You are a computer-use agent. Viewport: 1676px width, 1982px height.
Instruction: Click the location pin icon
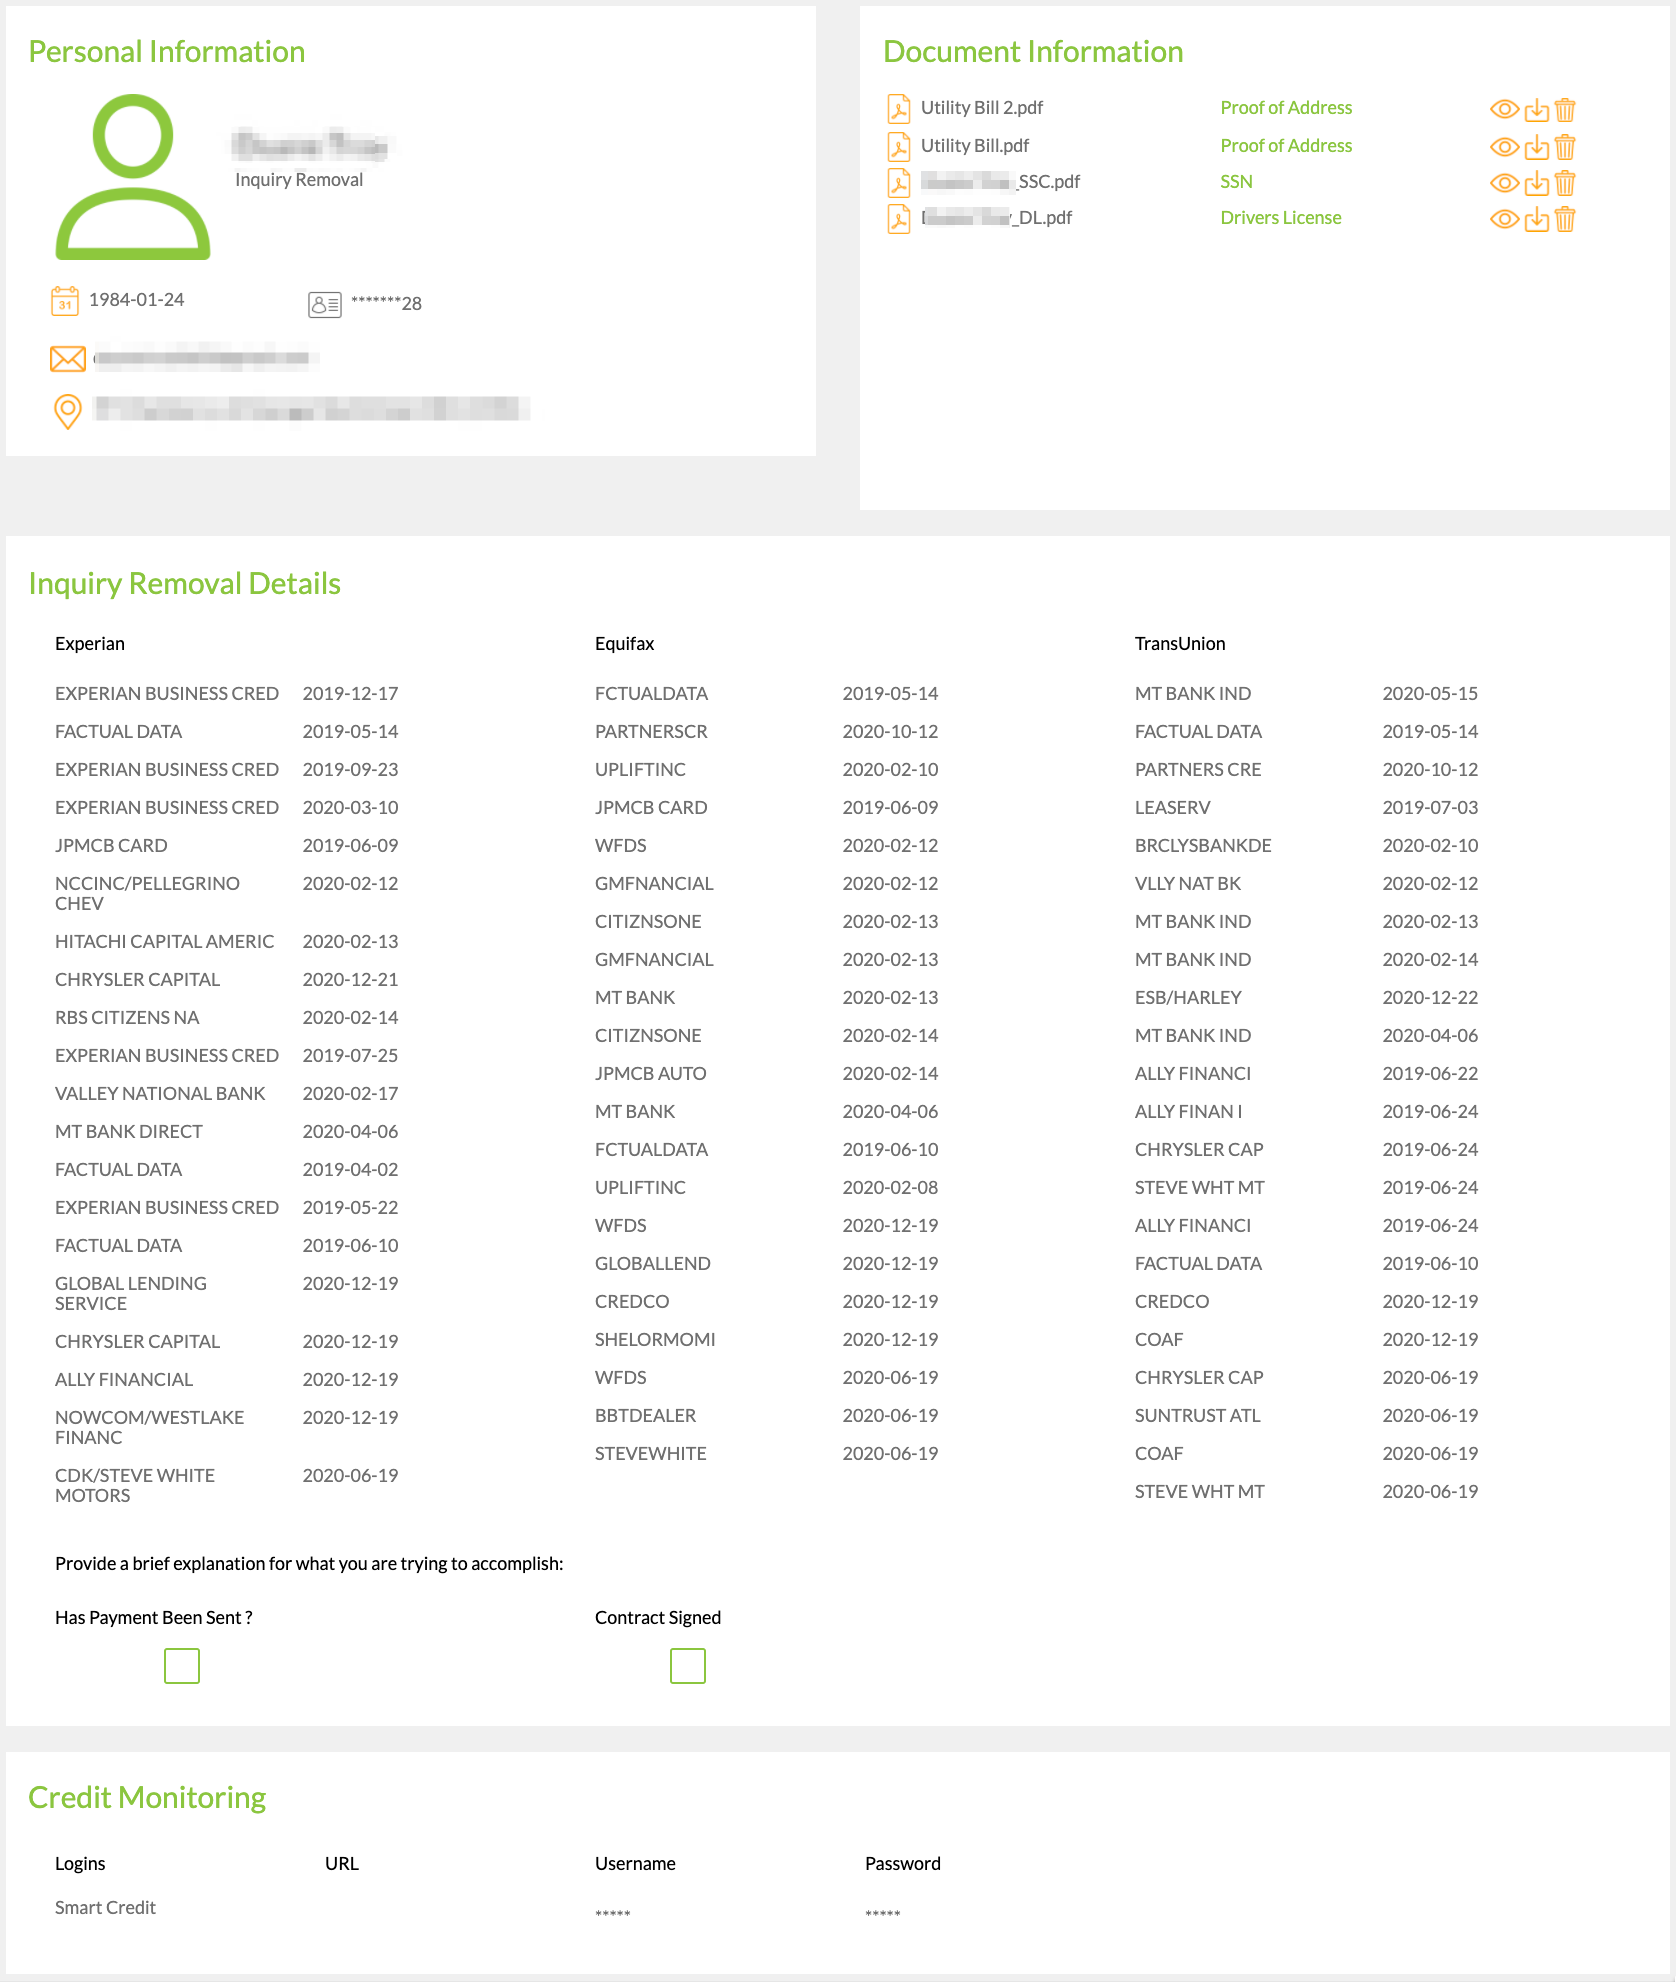coord(67,411)
